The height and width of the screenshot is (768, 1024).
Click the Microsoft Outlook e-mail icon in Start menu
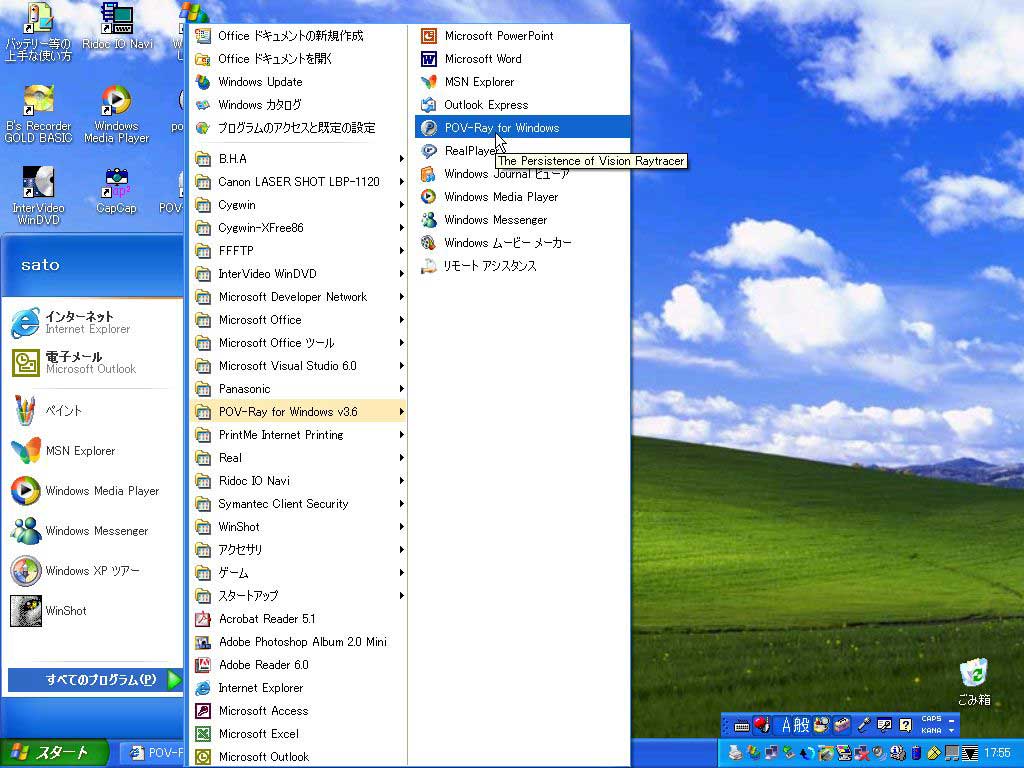pos(25,362)
